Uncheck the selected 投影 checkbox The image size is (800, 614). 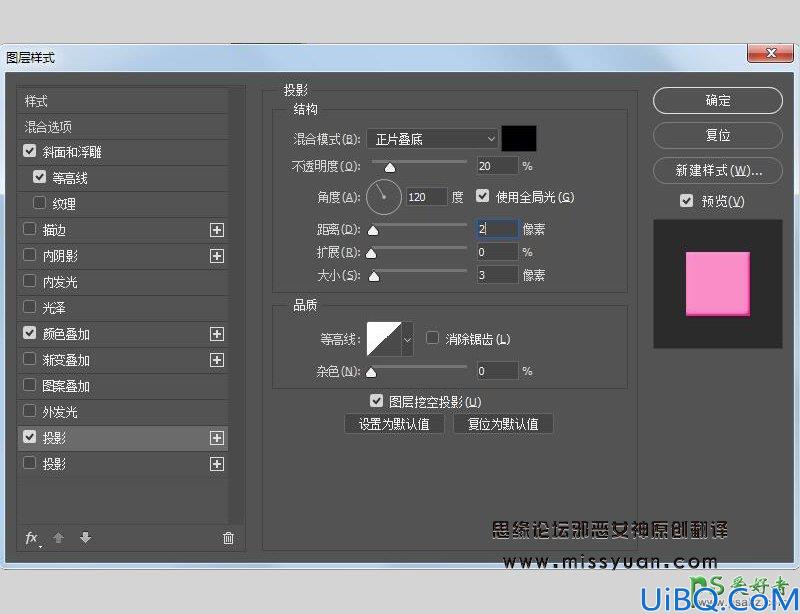[30, 437]
